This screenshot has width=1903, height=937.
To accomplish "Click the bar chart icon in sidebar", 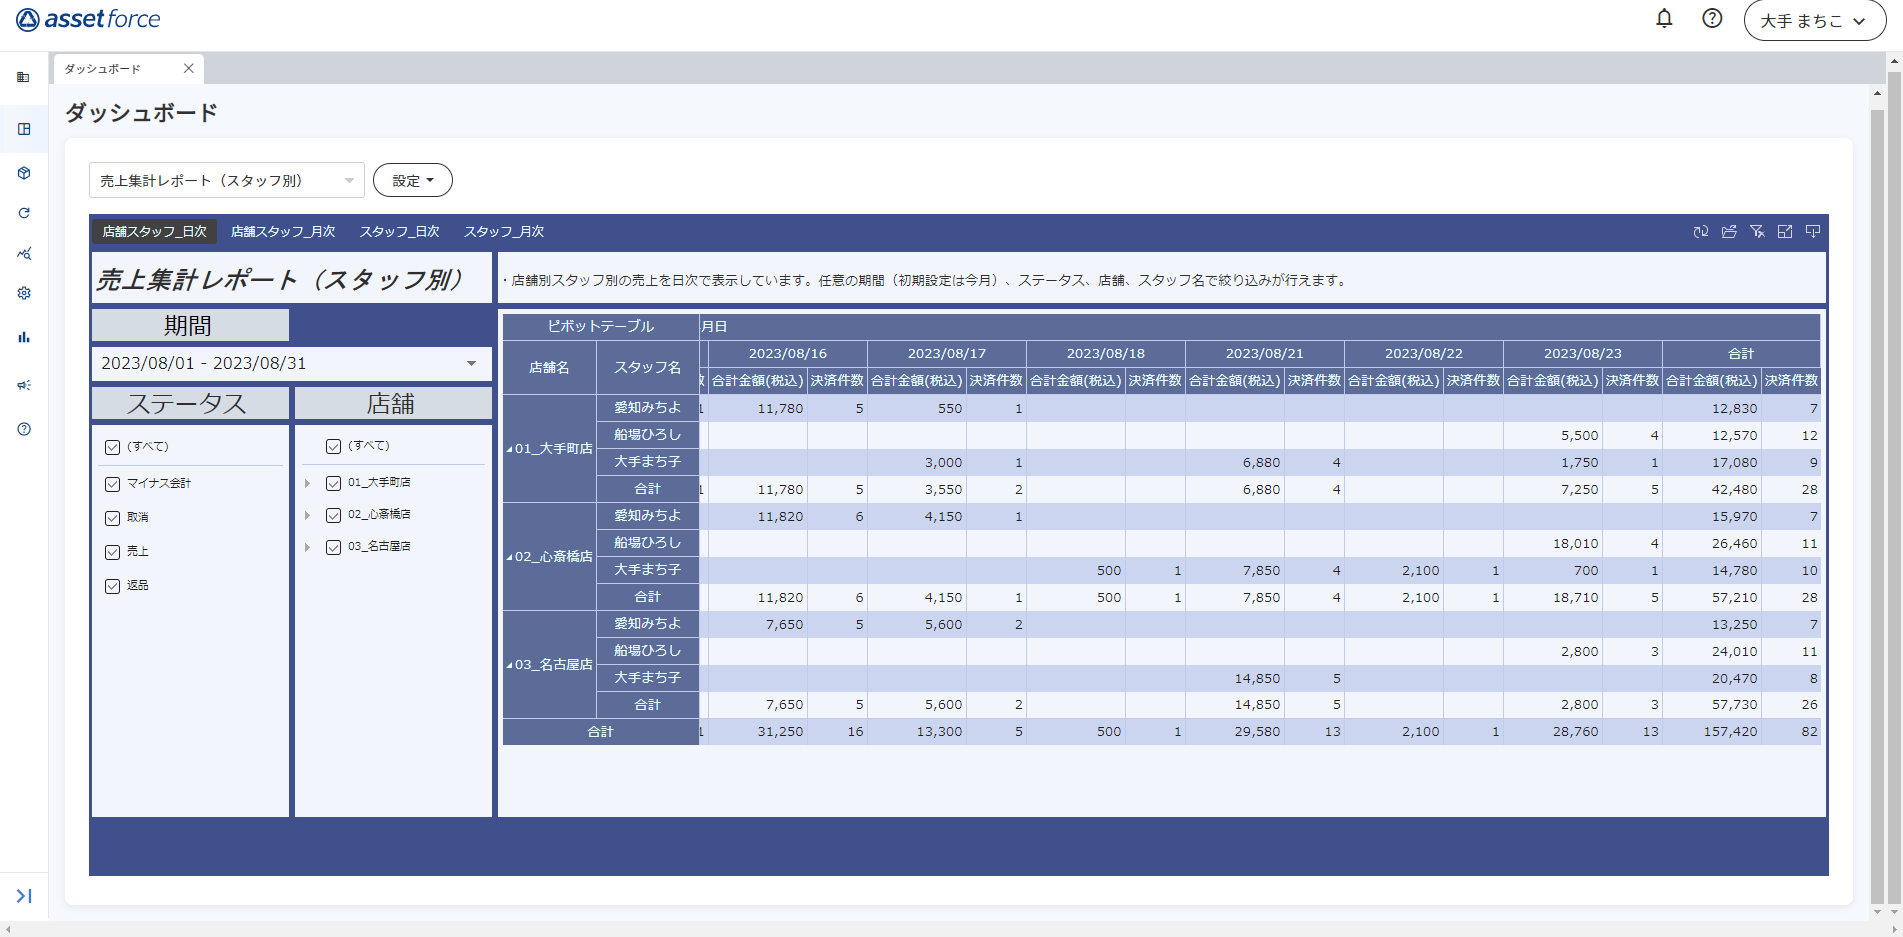I will [24, 337].
